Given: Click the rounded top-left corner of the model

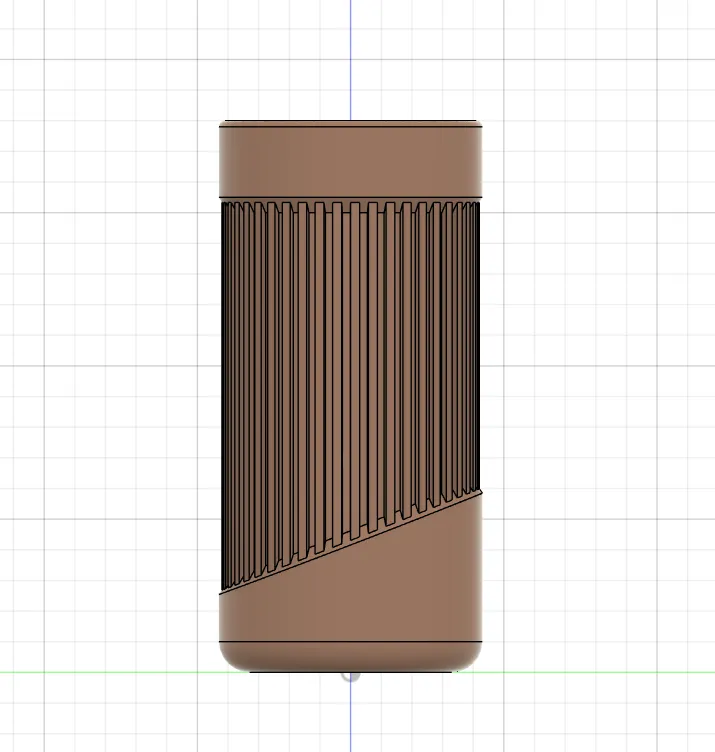Looking at the screenshot, I should [223, 124].
